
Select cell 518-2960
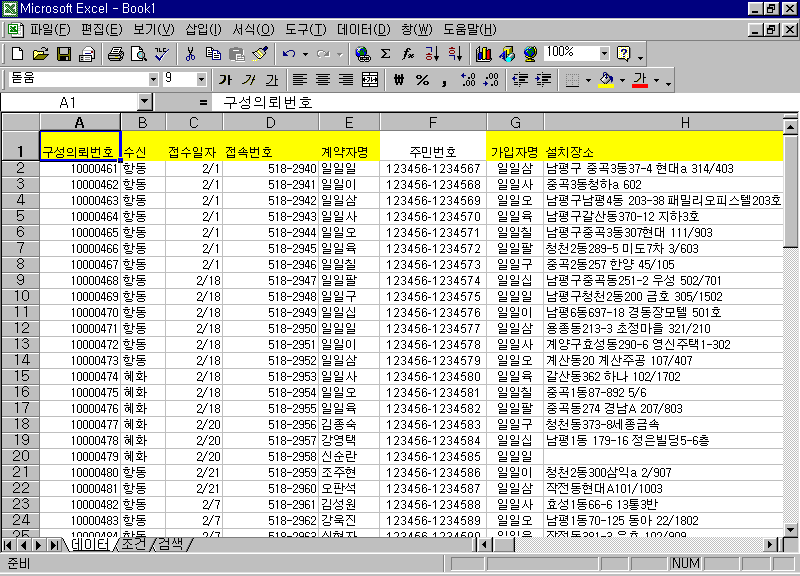coord(271,488)
